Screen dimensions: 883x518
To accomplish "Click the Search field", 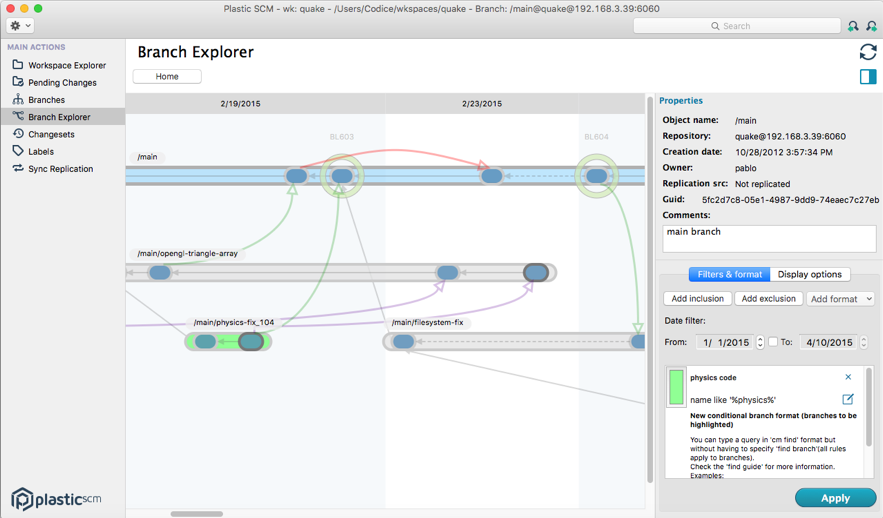I will tap(737, 26).
